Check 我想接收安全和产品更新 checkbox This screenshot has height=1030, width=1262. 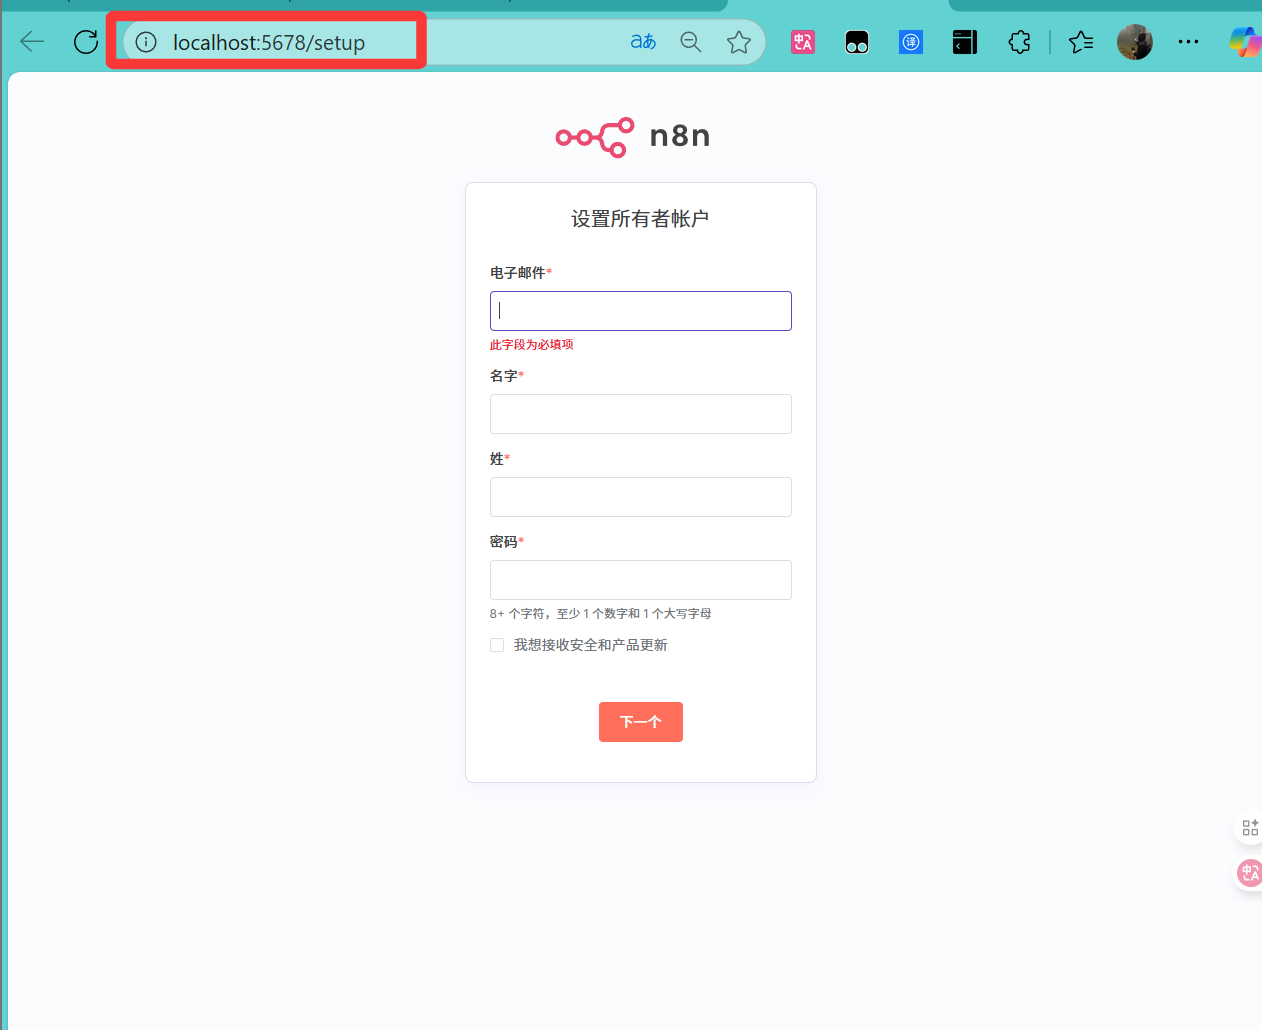497,645
